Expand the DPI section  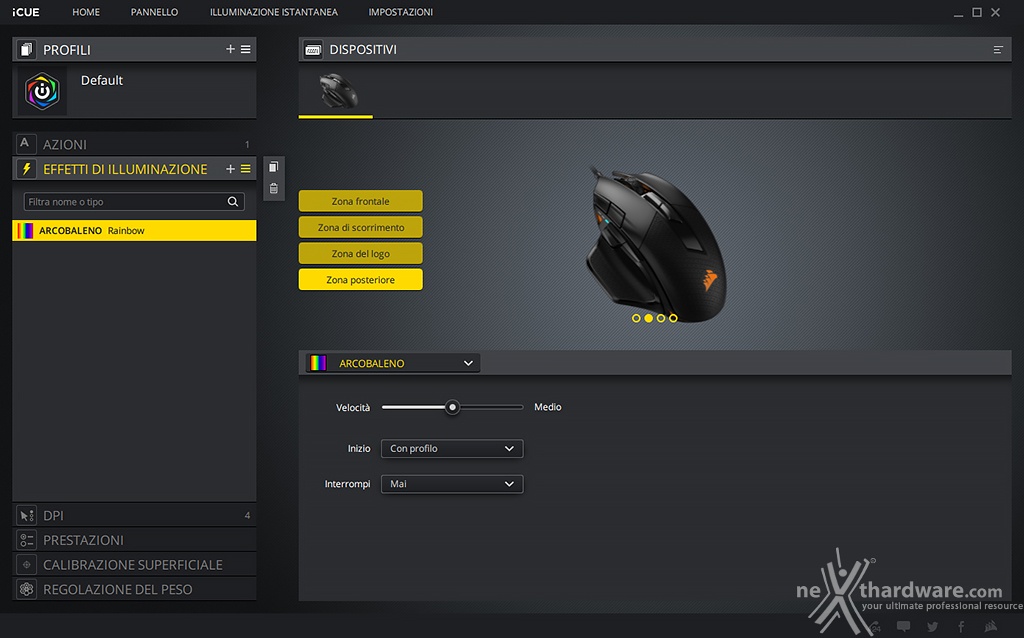pyautogui.click(x=134, y=515)
